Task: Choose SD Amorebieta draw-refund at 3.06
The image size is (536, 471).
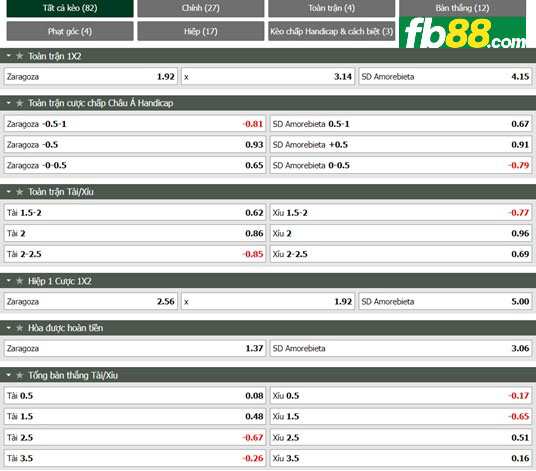Action: [401, 348]
